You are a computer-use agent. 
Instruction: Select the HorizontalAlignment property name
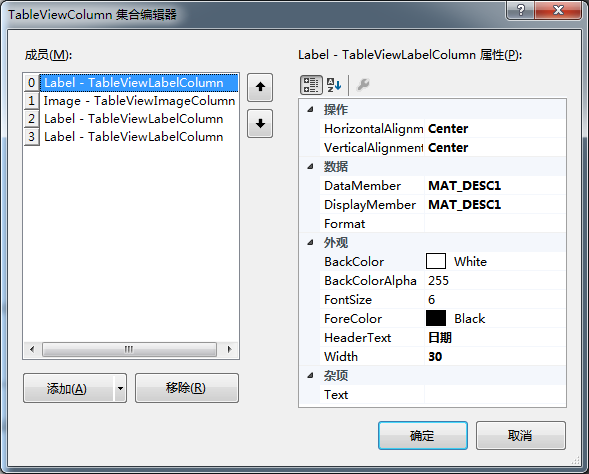click(x=373, y=128)
